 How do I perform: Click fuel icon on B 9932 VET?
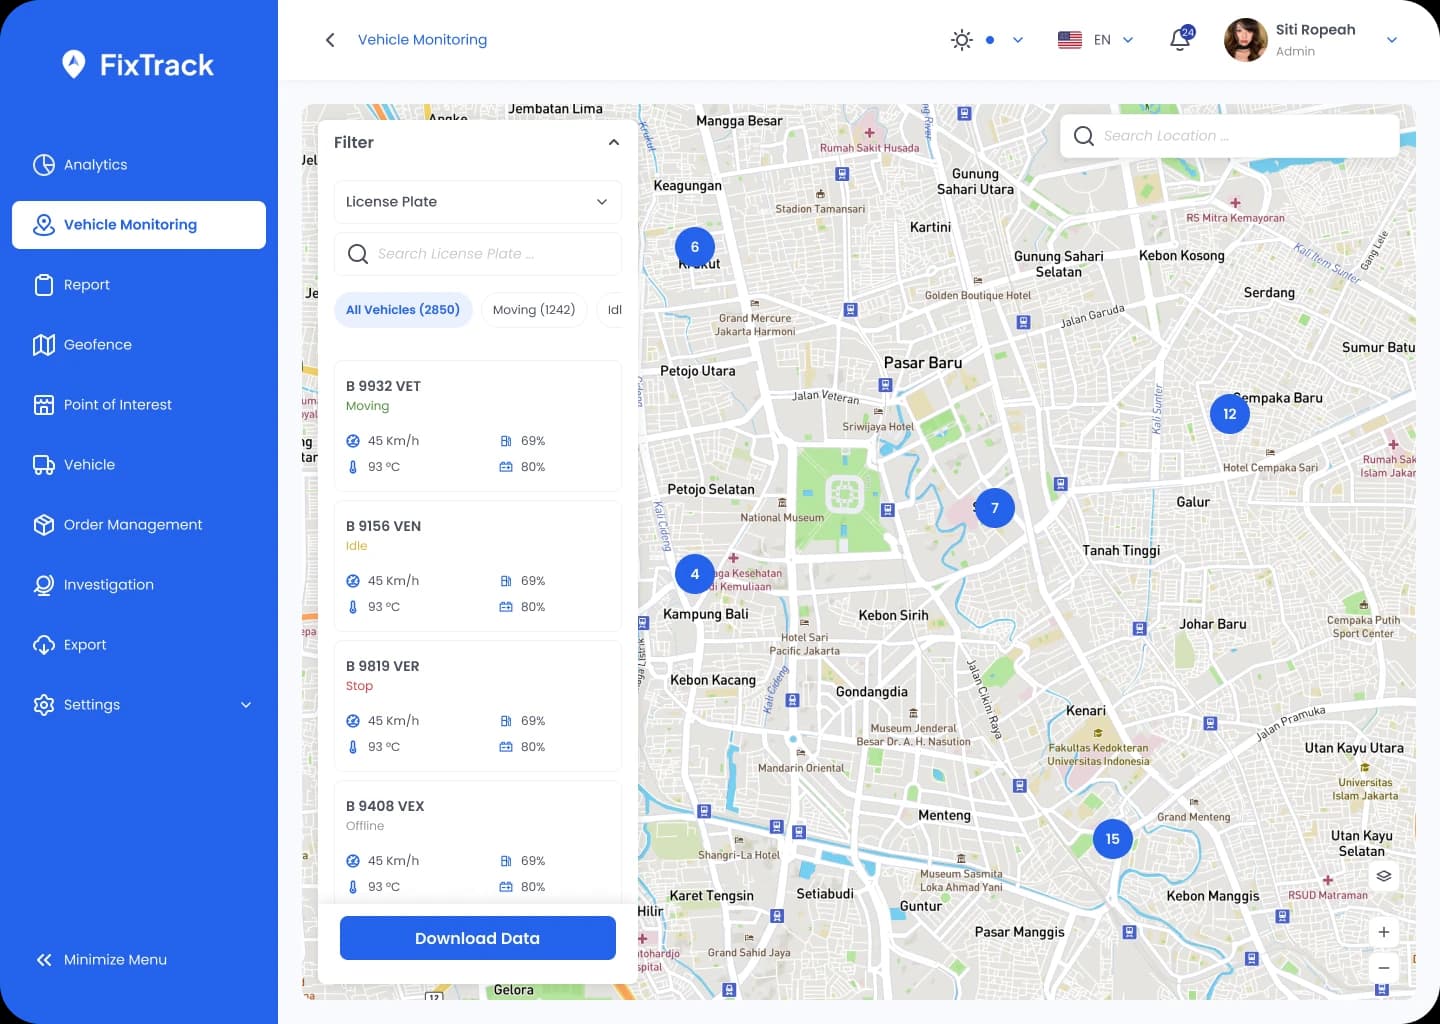pyautogui.click(x=506, y=441)
